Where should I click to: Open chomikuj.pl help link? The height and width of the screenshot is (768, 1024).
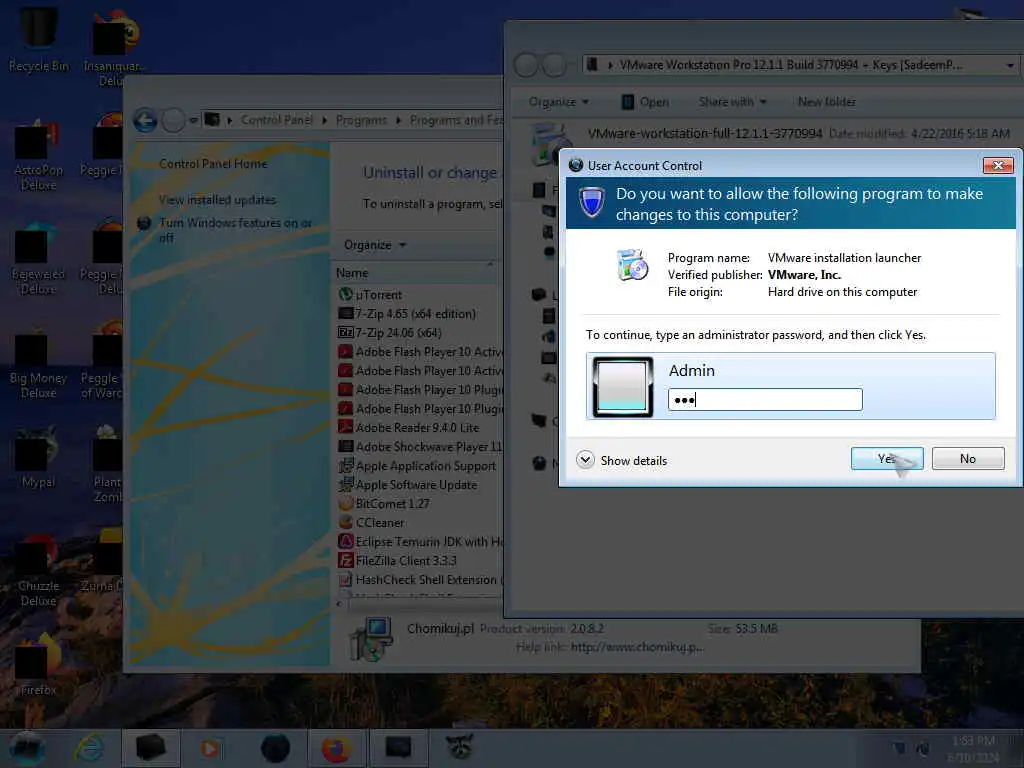coord(637,647)
